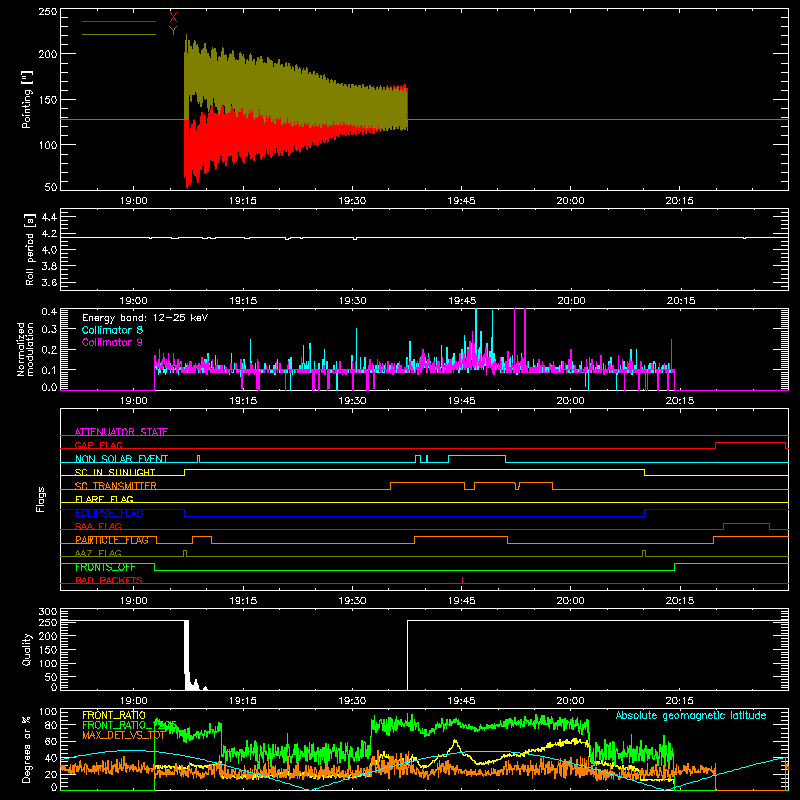Click the 0.4 tick on modulation axis
The width and height of the screenshot is (800, 800).
pyautogui.click(x=49, y=312)
